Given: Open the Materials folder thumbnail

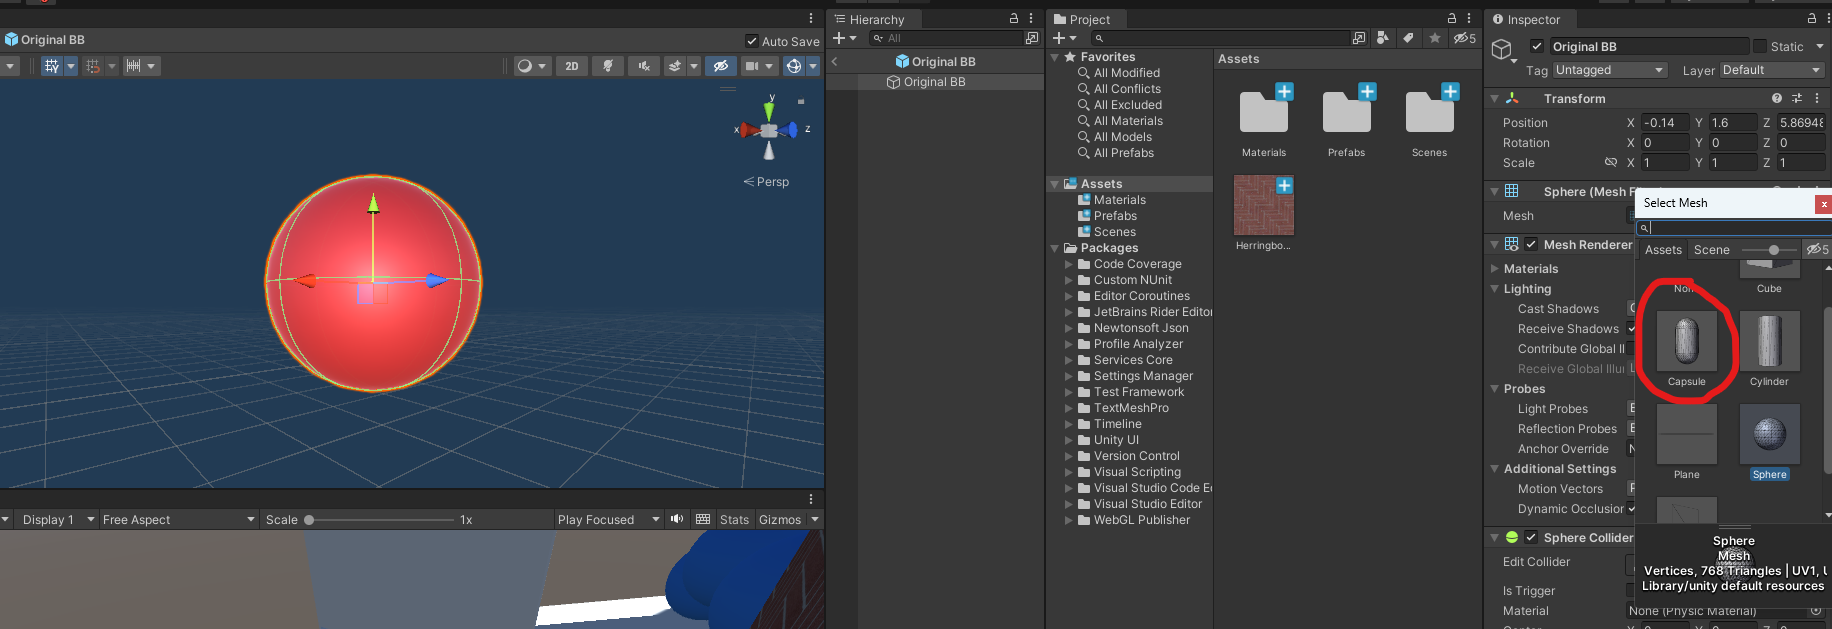Looking at the screenshot, I should (x=1264, y=111).
